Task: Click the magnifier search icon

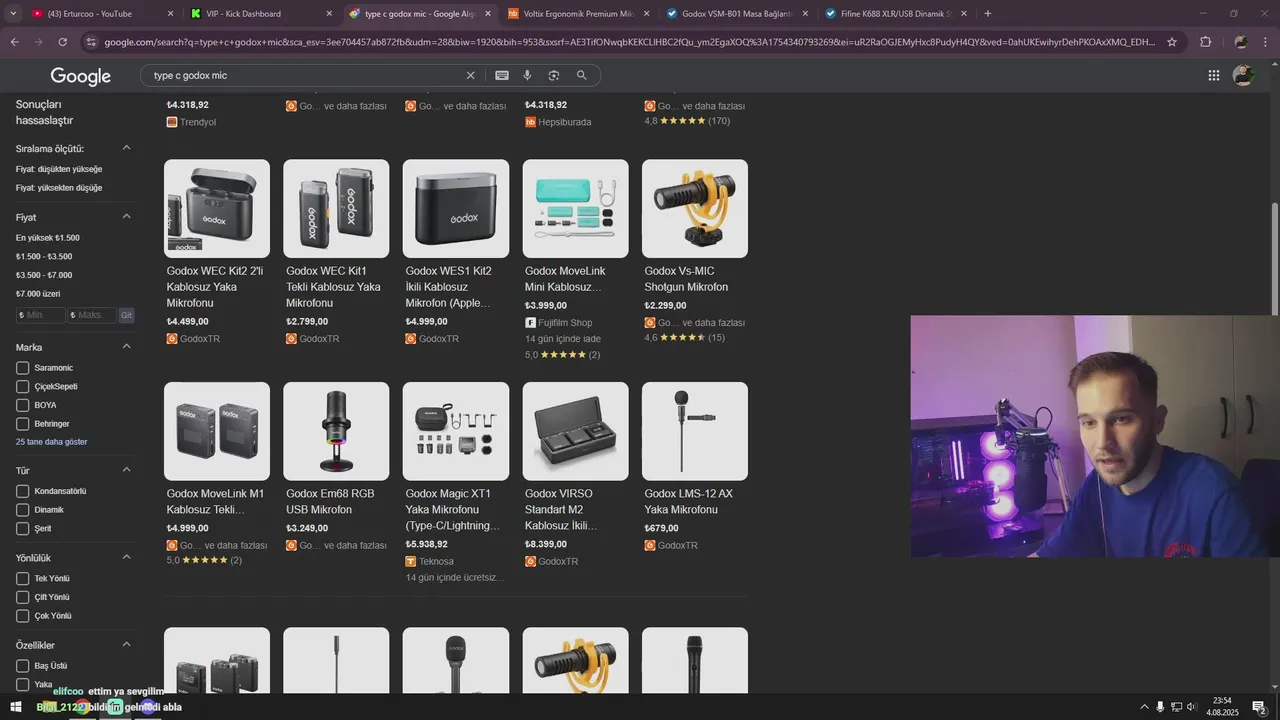Action: [581, 75]
